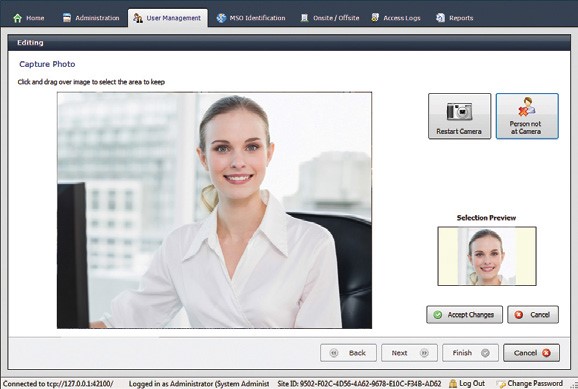
Task: Click the Home house icon
Action: (x=17, y=18)
